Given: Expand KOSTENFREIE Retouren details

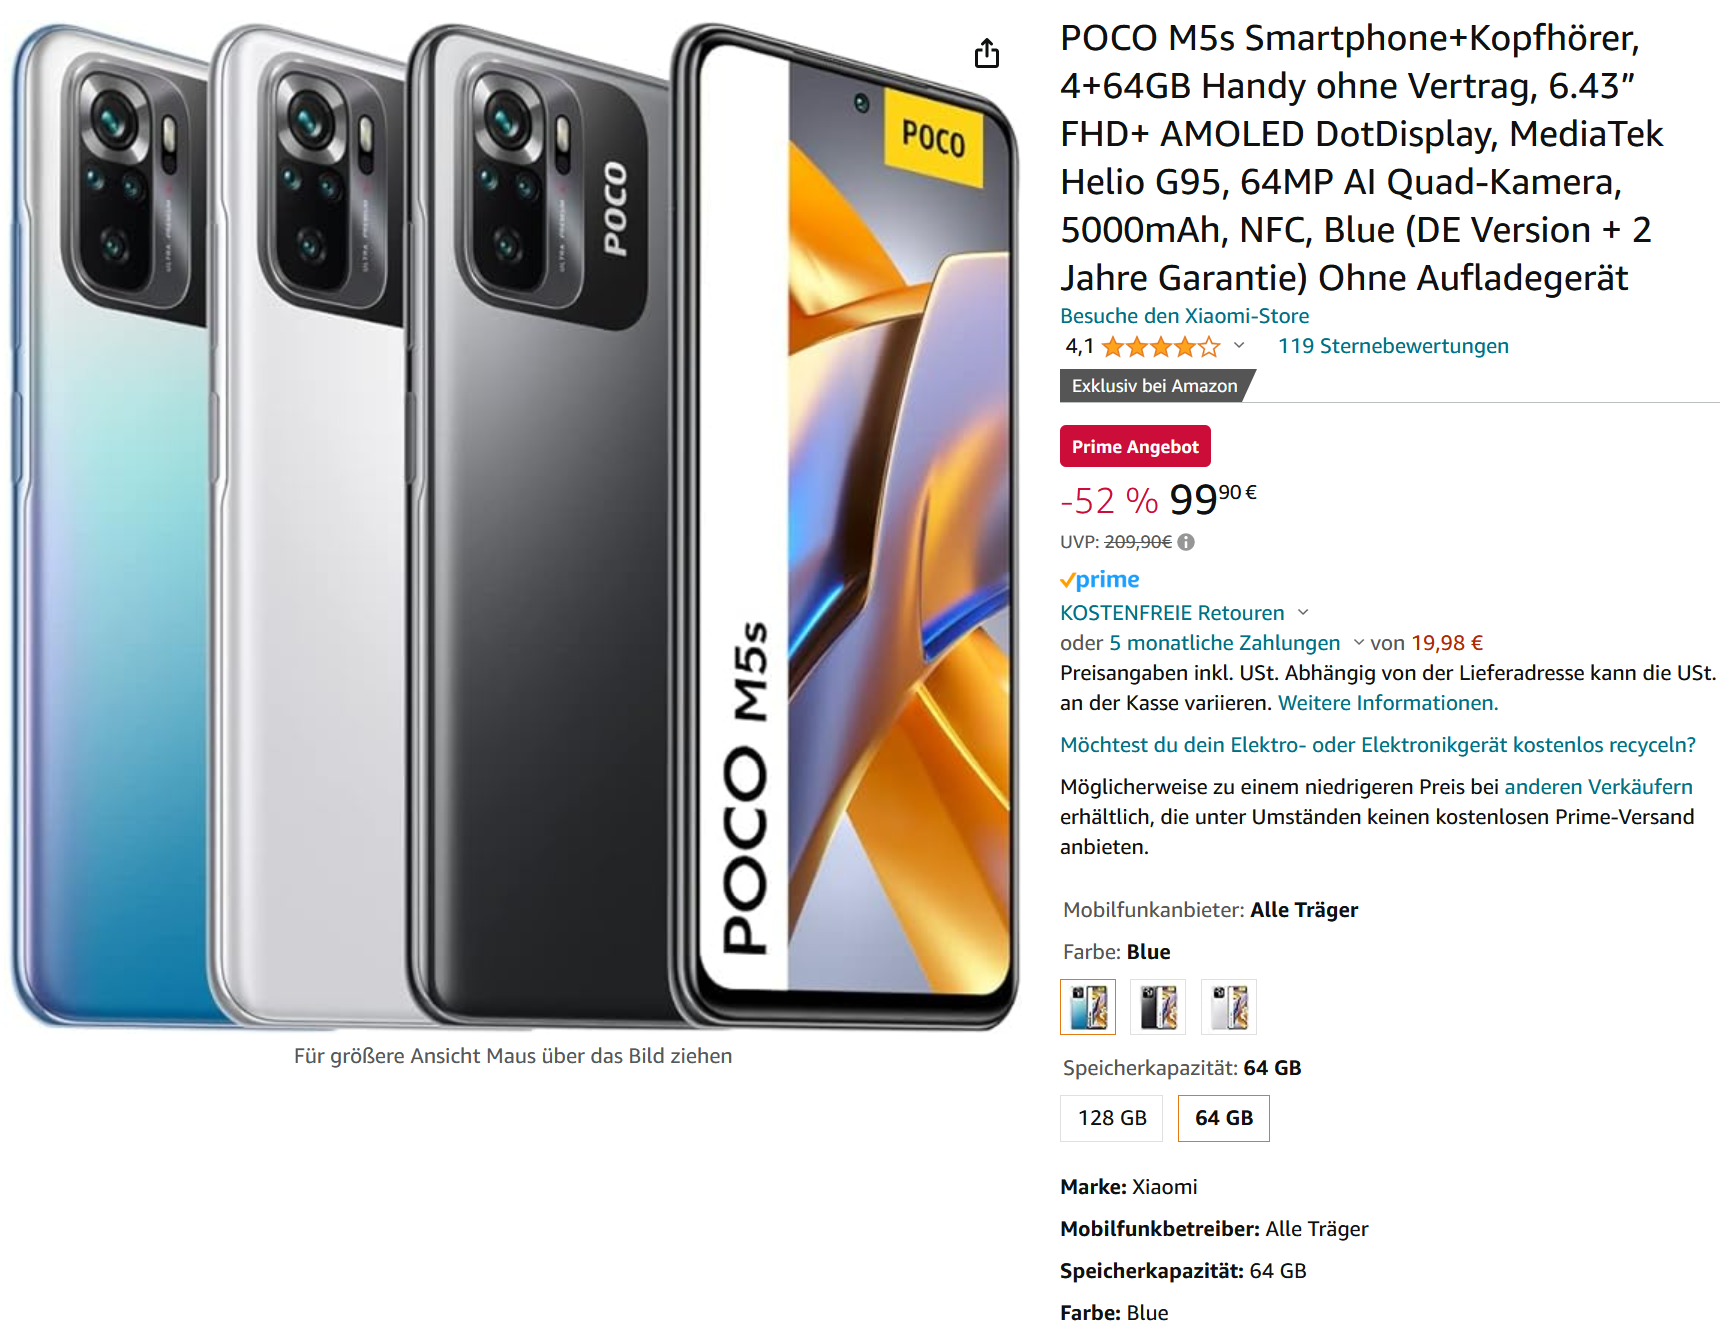Looking at the screenshot, I should 1303,612.
